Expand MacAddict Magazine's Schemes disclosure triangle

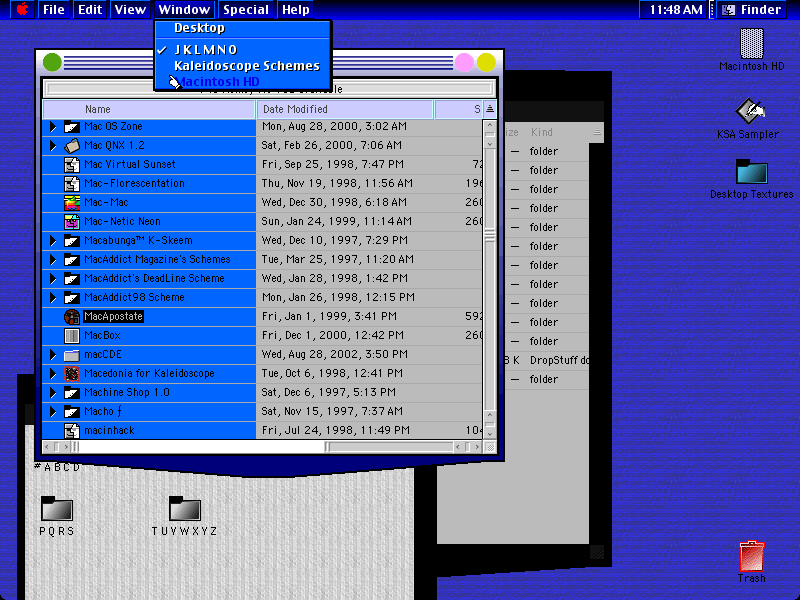tap(53, 260)
